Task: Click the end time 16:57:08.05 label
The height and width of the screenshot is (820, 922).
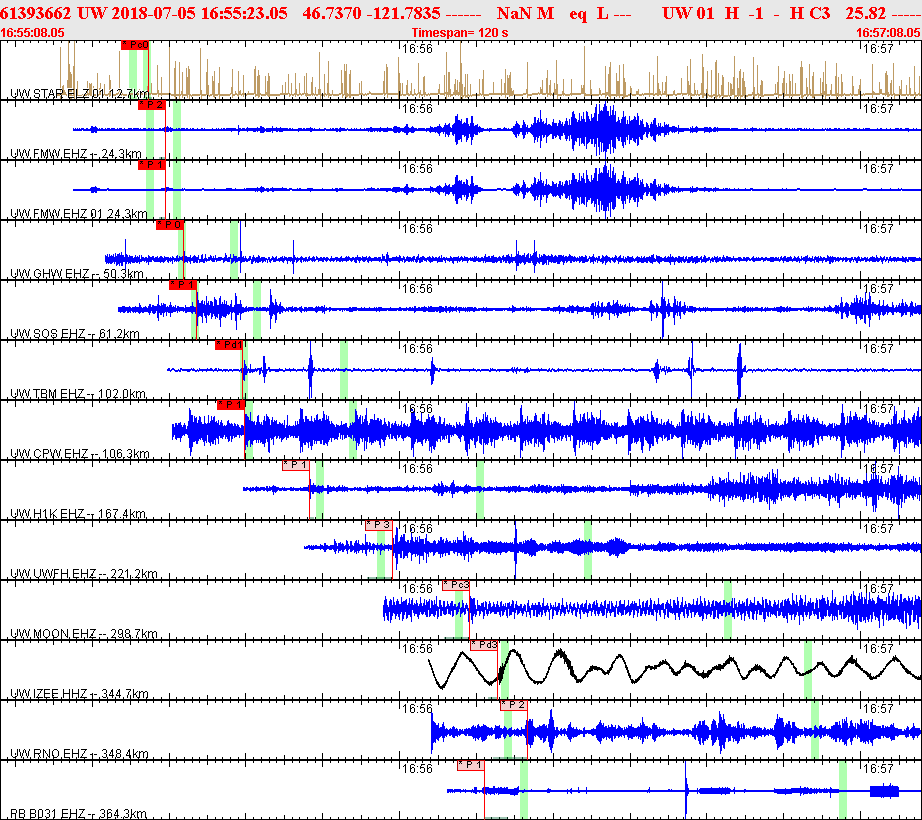Action: (888, 33)
